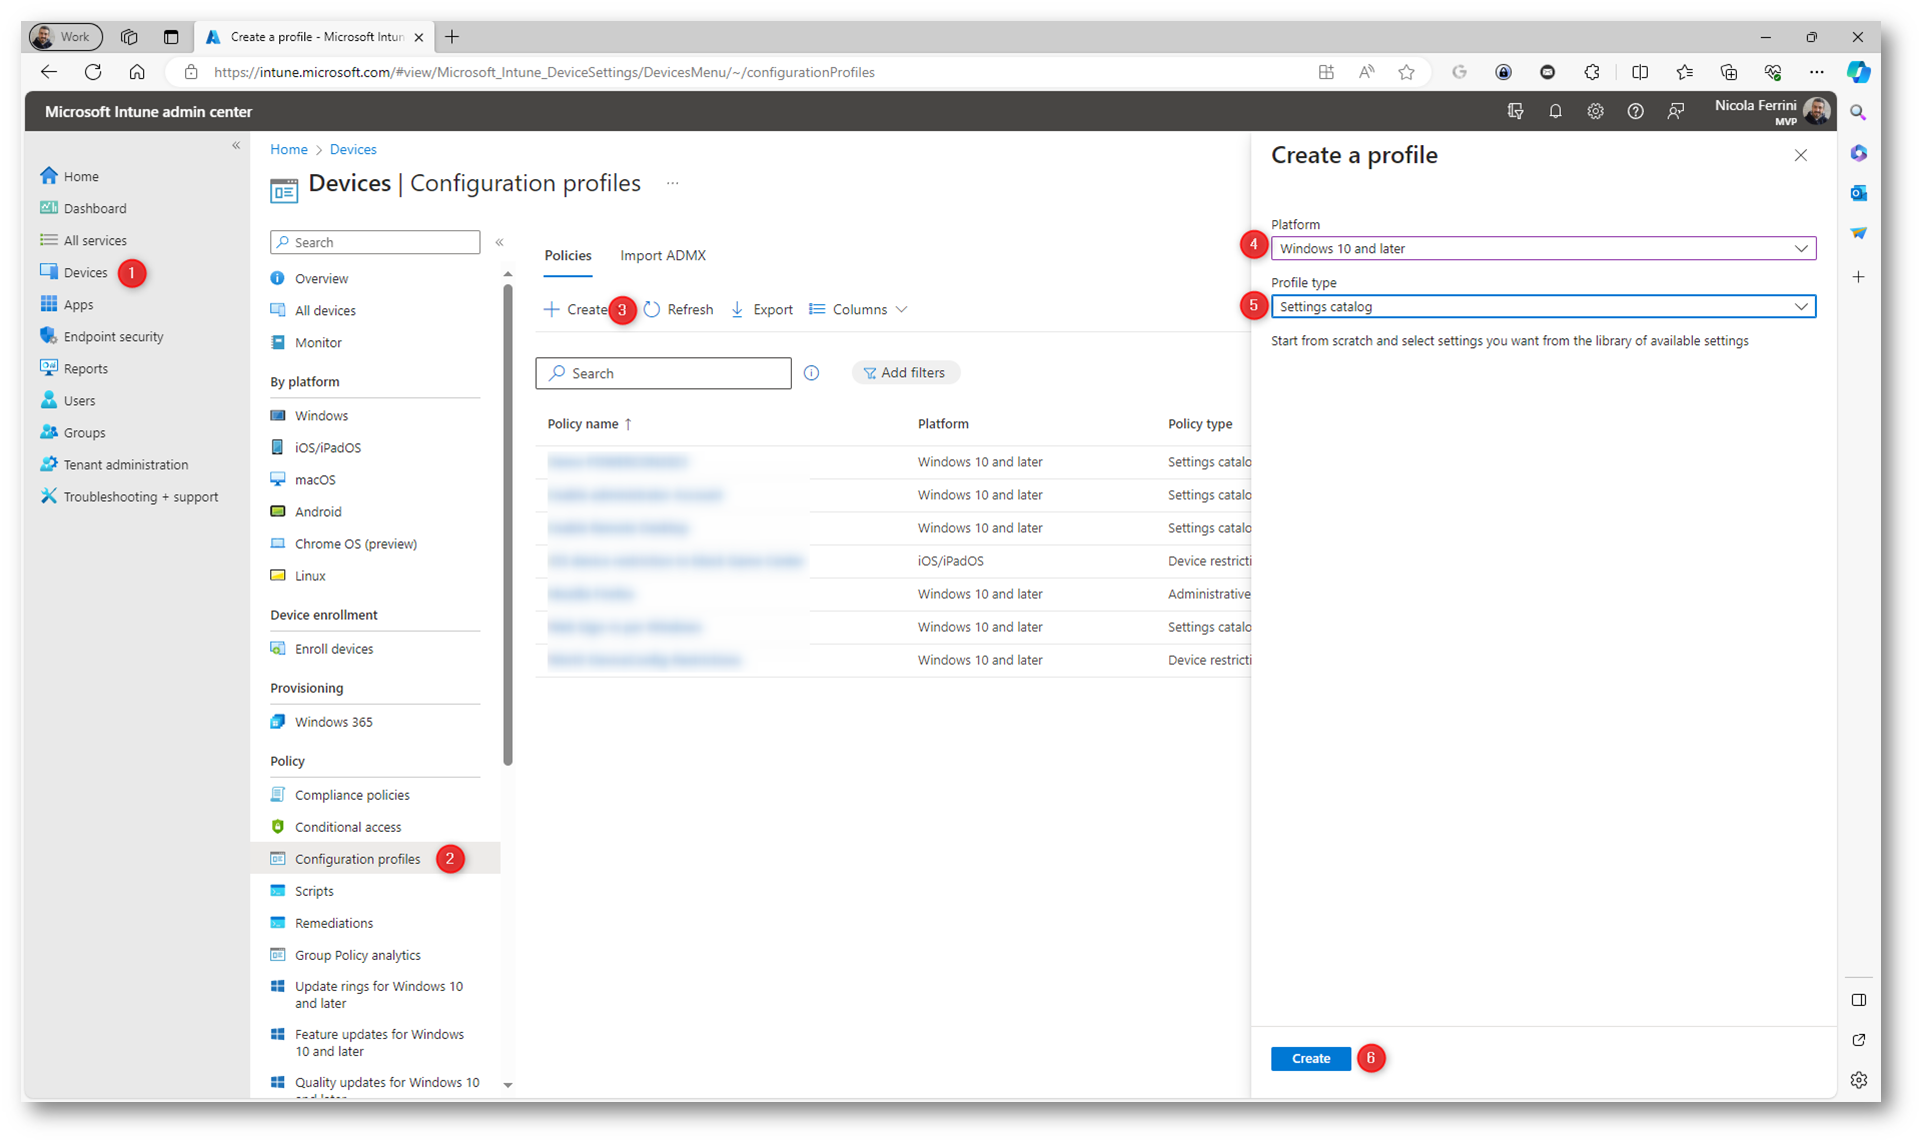Click the notifications bell icon

(1555, 111)
